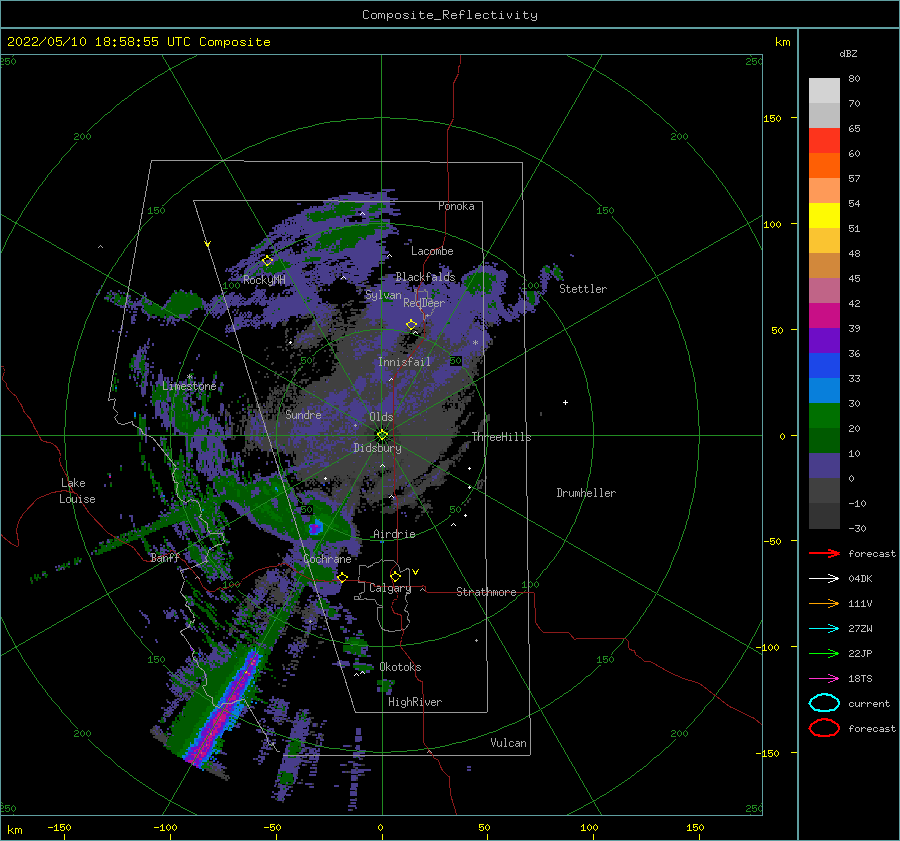The width and height of the screenshot is (900, 841).
Task: Select the yellow radar-site diamond at Olds
Action: tap(382, 435)
